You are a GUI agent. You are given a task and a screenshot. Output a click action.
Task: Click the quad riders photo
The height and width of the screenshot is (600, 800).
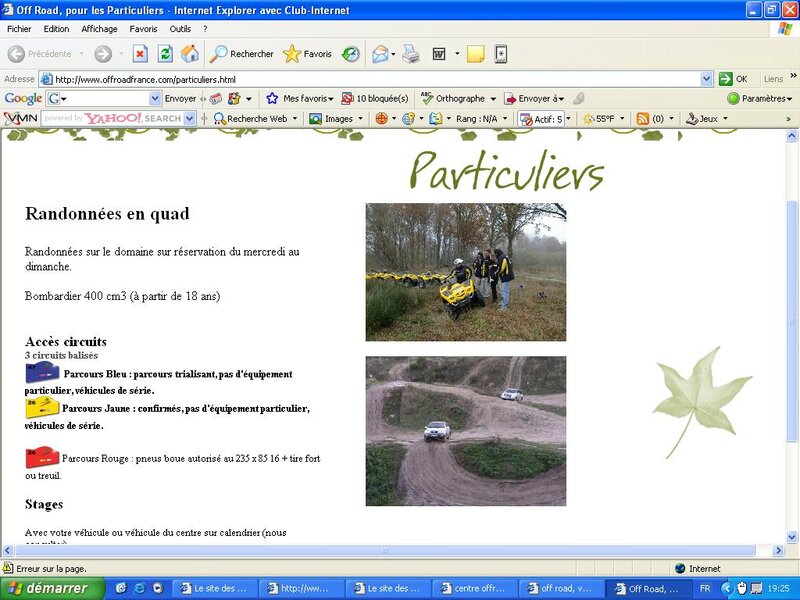pyautogui.click(x=465, y=272)
